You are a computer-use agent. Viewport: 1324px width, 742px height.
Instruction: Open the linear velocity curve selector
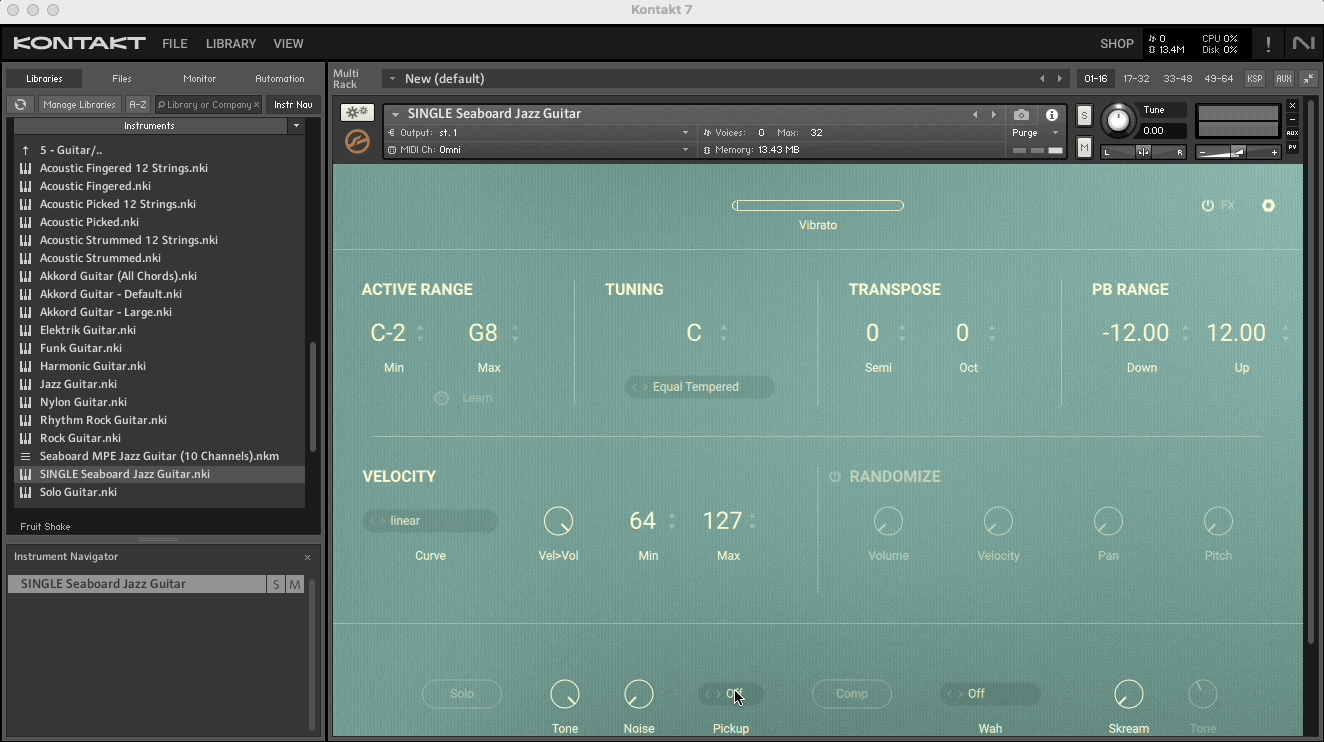[430, 521]
